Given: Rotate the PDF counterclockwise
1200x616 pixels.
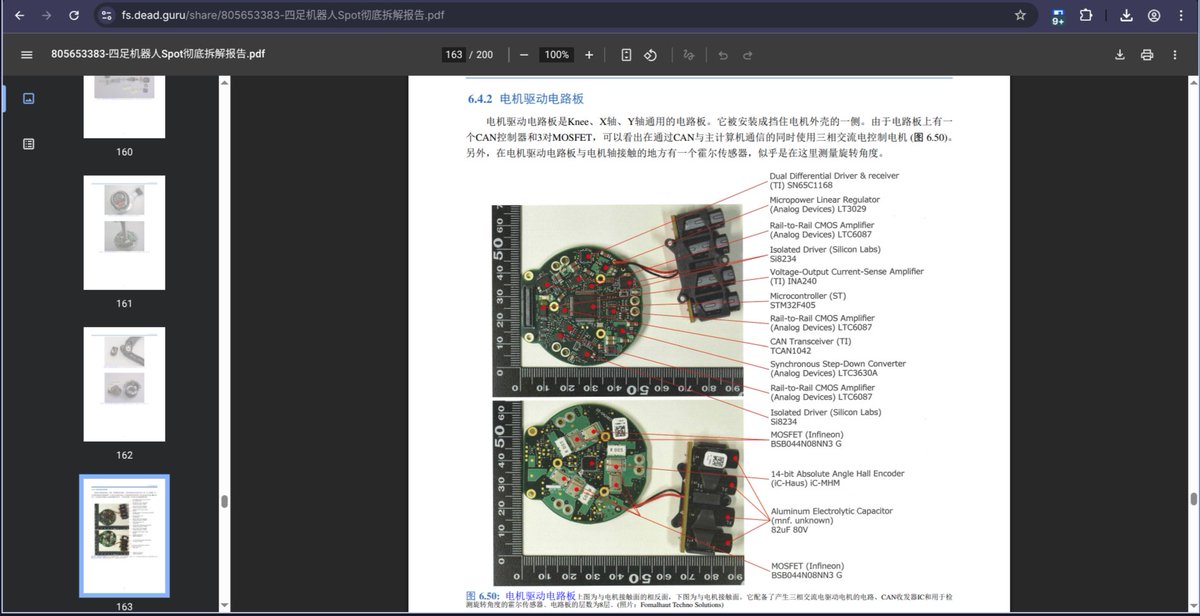Looking at the screenshot, I should pyautogui.click(x=650, y=55).
